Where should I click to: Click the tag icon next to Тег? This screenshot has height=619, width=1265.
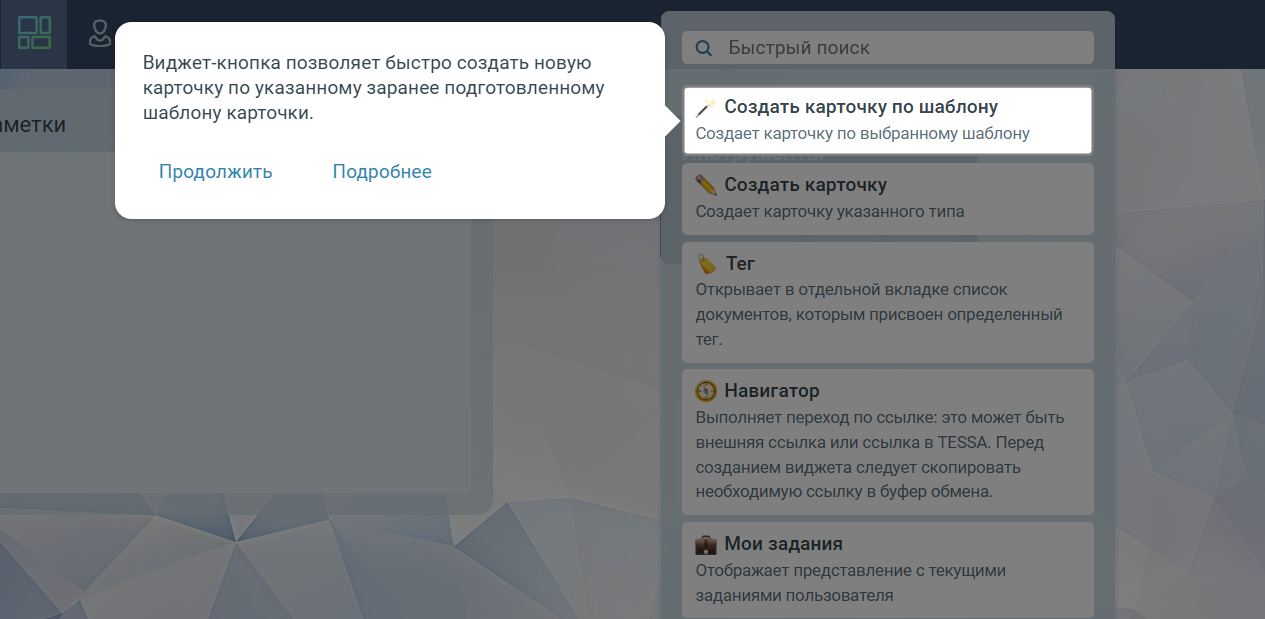pos(707,264)
